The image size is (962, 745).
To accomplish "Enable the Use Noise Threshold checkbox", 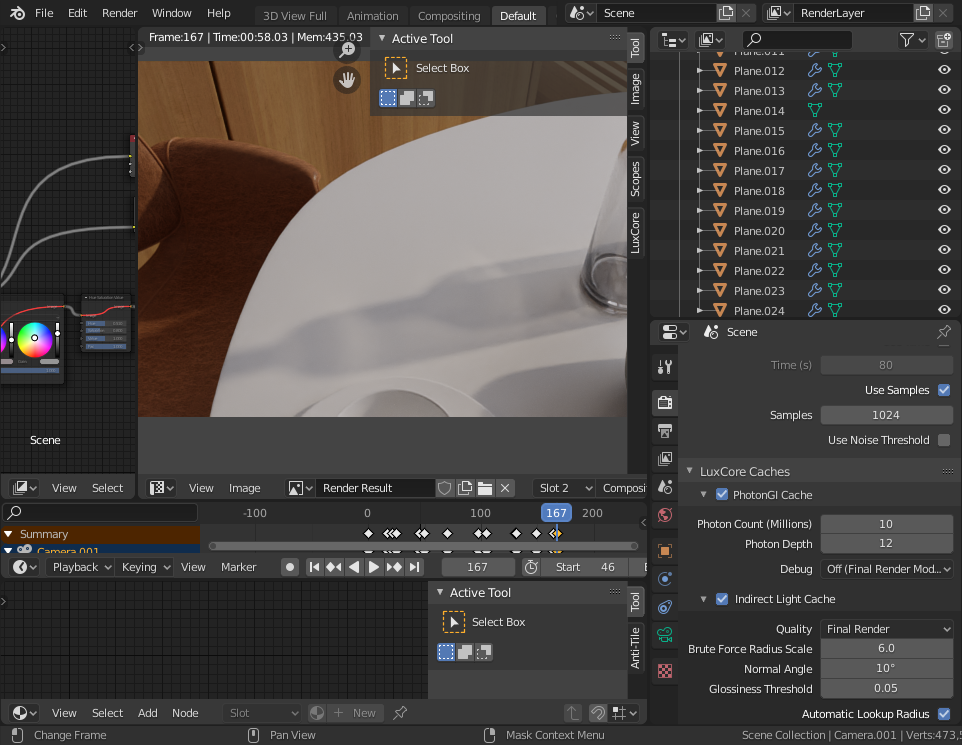I will [x=944, y=440].
